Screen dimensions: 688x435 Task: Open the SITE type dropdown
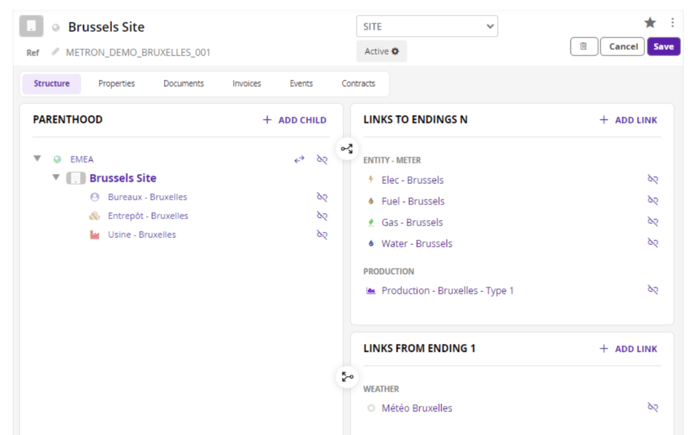click(x=427, y=27)
